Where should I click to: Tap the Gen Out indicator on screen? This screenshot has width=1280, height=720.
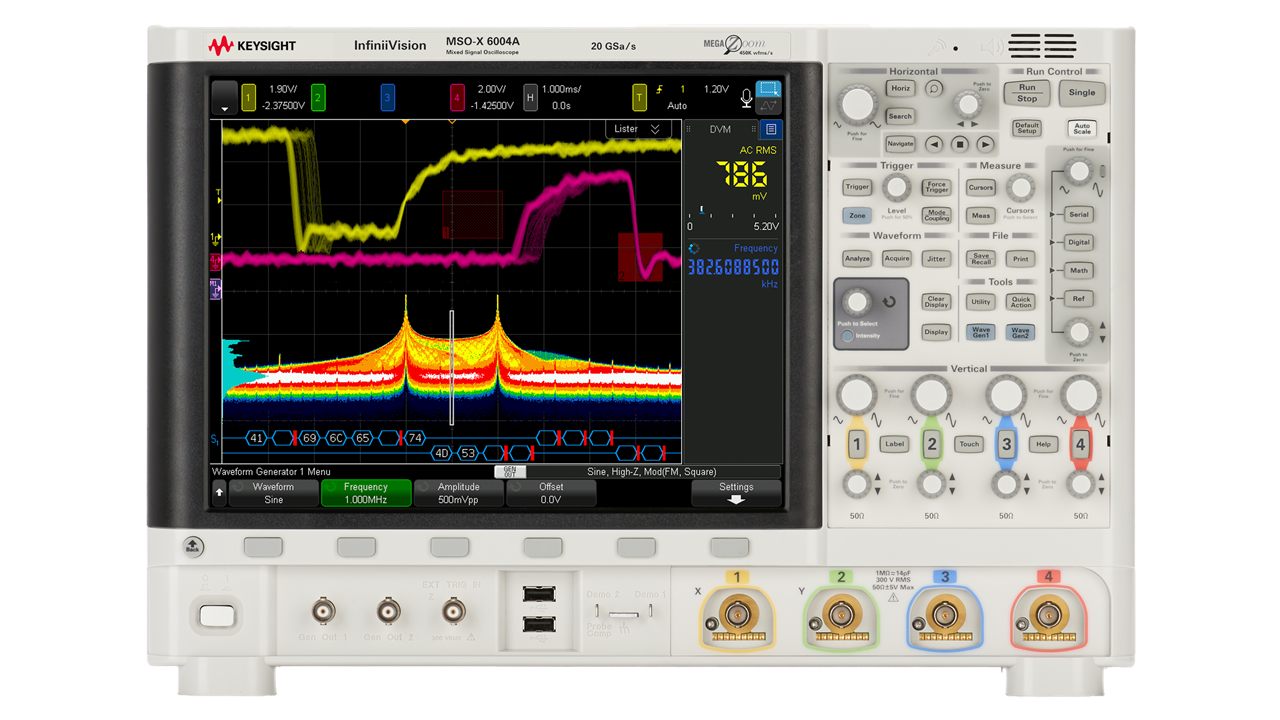[509, 471]
